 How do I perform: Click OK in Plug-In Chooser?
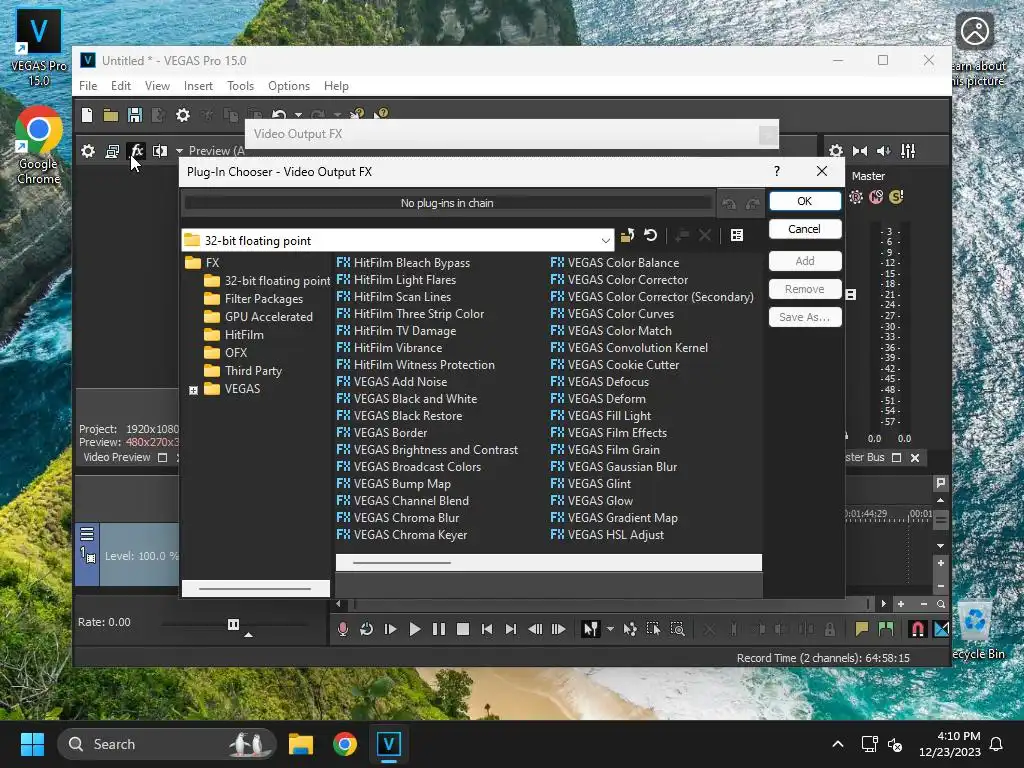pyautogui.click(x=805, y=201)
